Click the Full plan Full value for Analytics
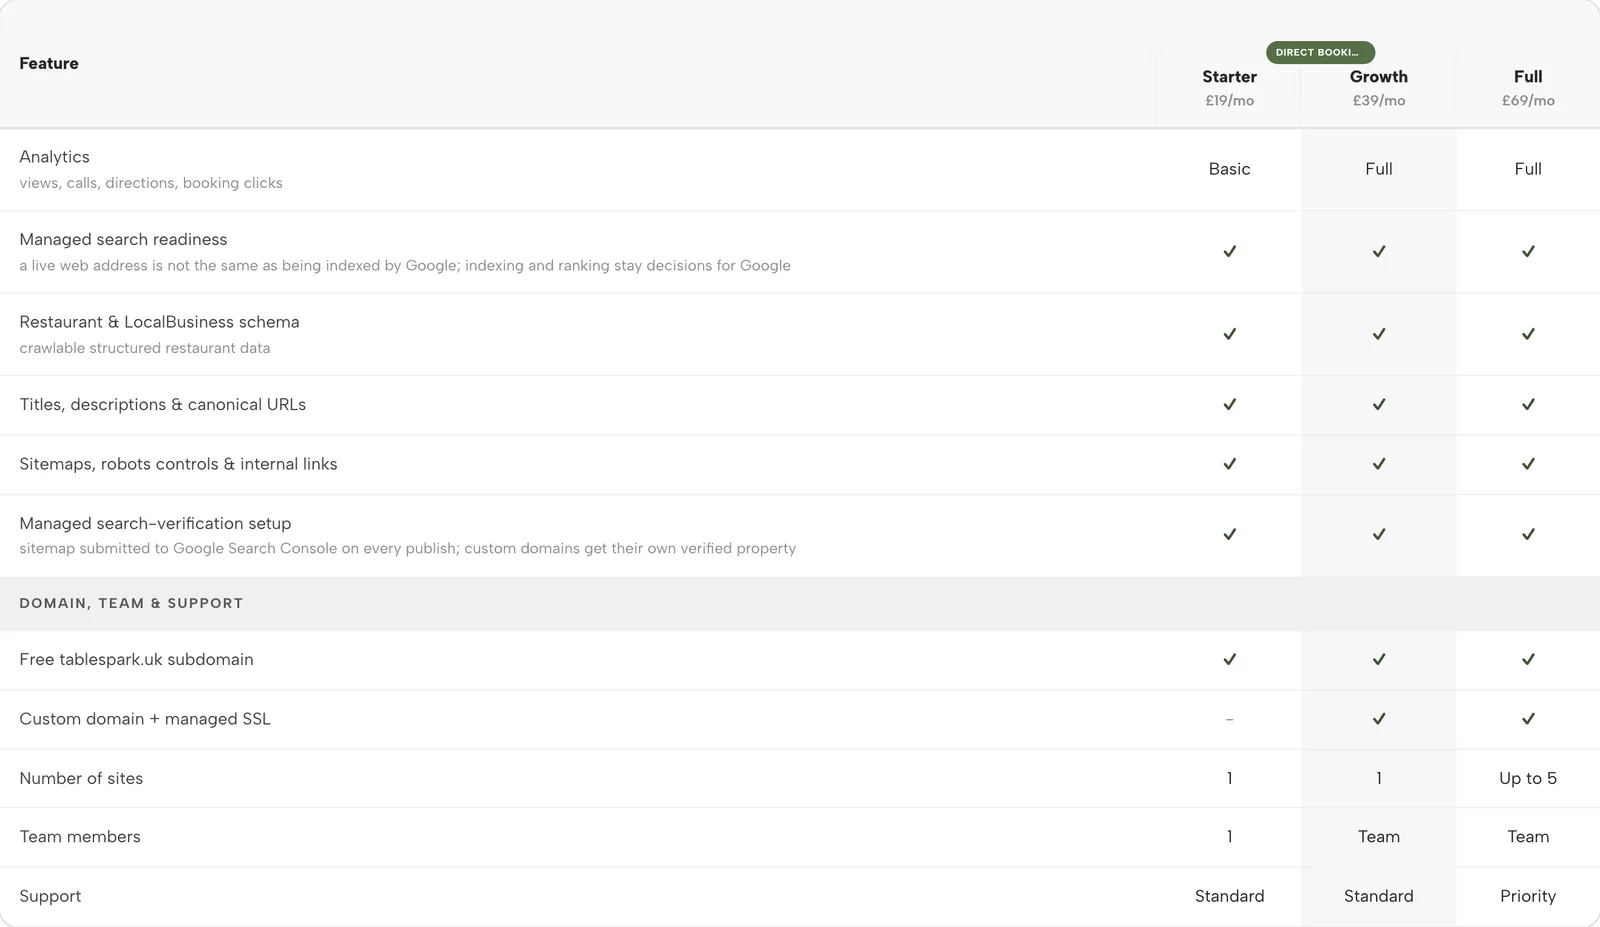This screenshot has width=1600, height=927. tap(1528, 169)
